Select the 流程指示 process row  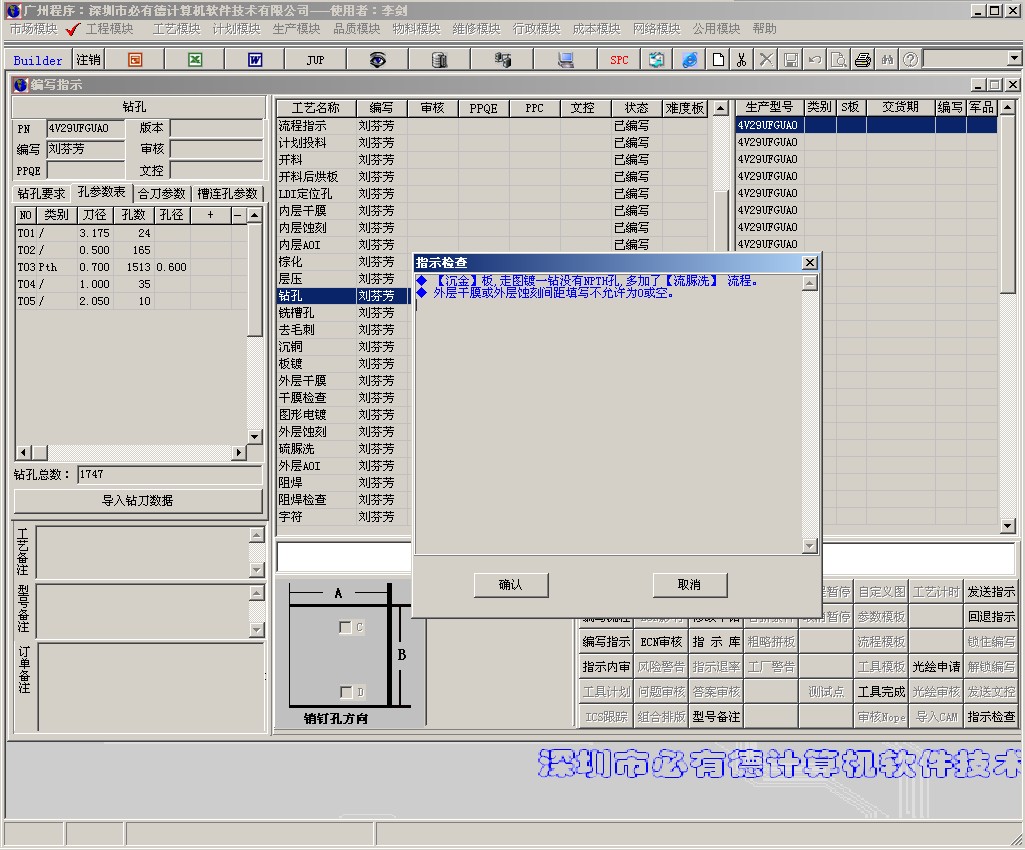493,126
